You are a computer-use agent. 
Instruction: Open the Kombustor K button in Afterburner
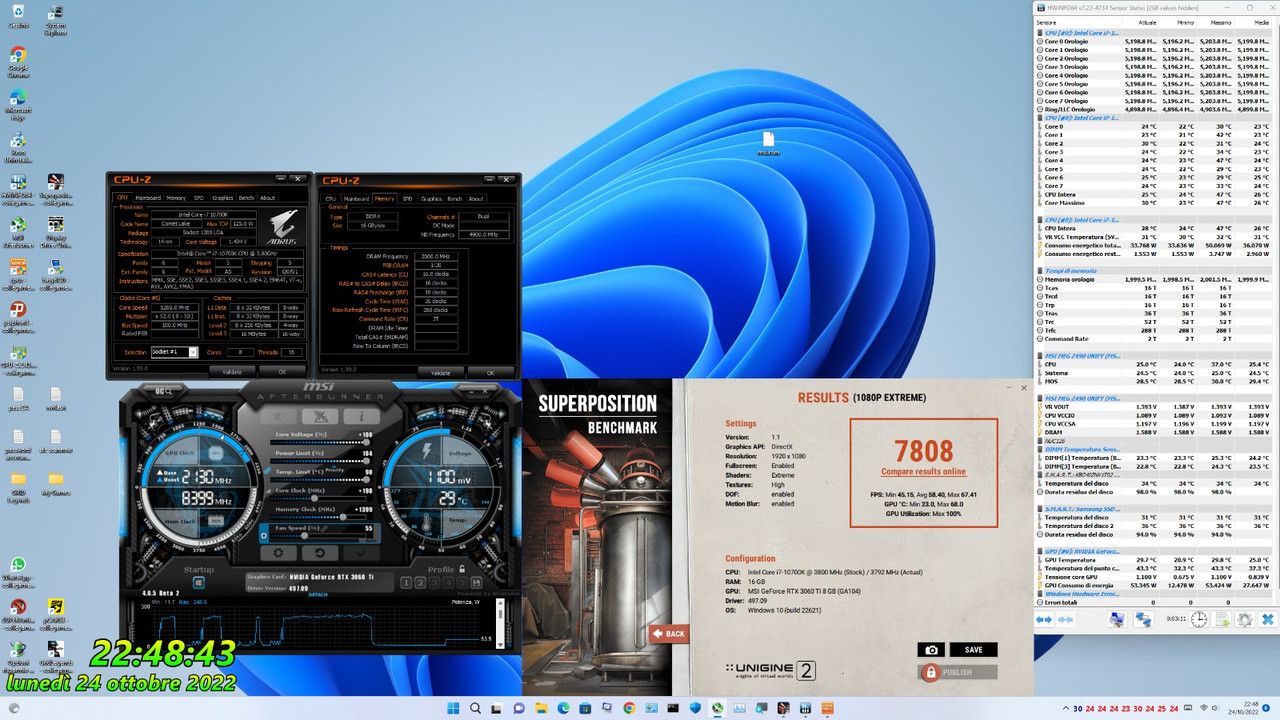point(278,417)
